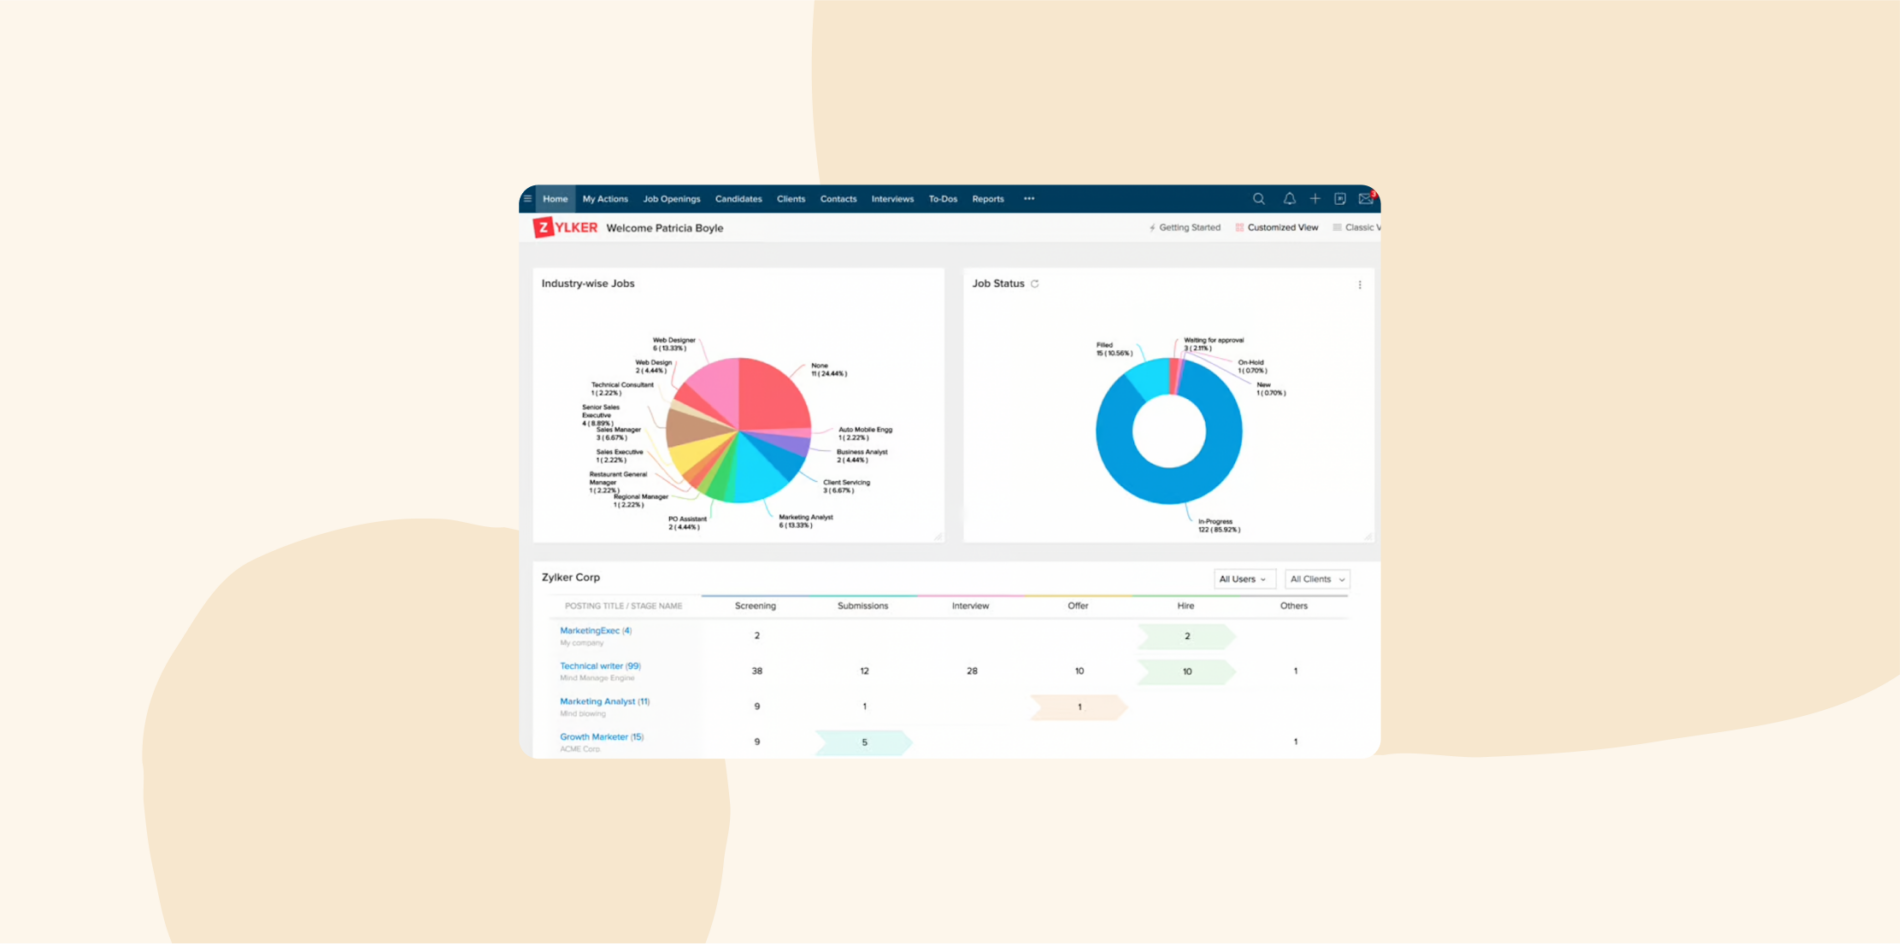Open Getting Started view
Image resolution: width=1900 pixels, height=944 pixels.
[1185, 228]
